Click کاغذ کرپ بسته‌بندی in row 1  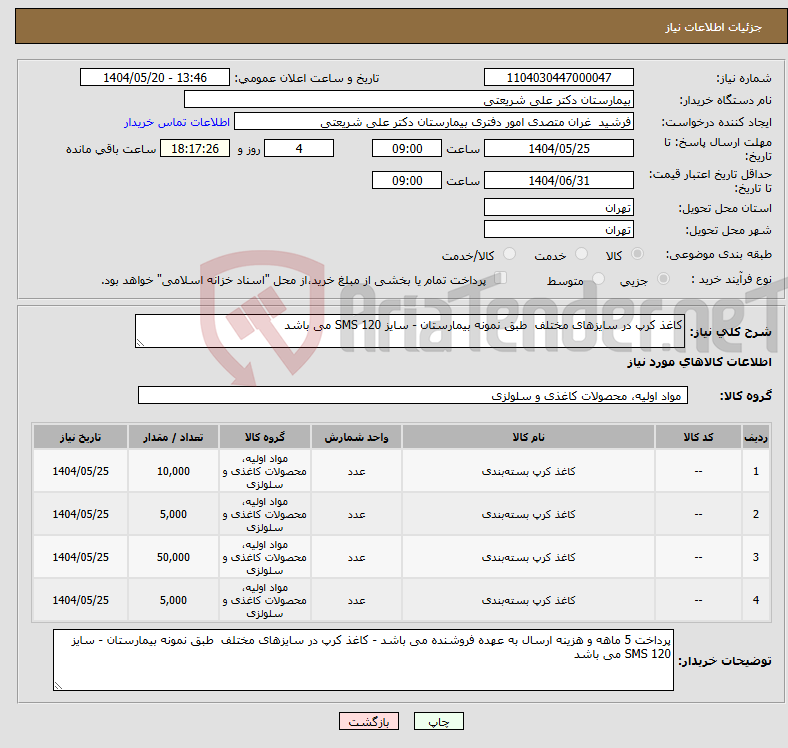coord(528,471)
